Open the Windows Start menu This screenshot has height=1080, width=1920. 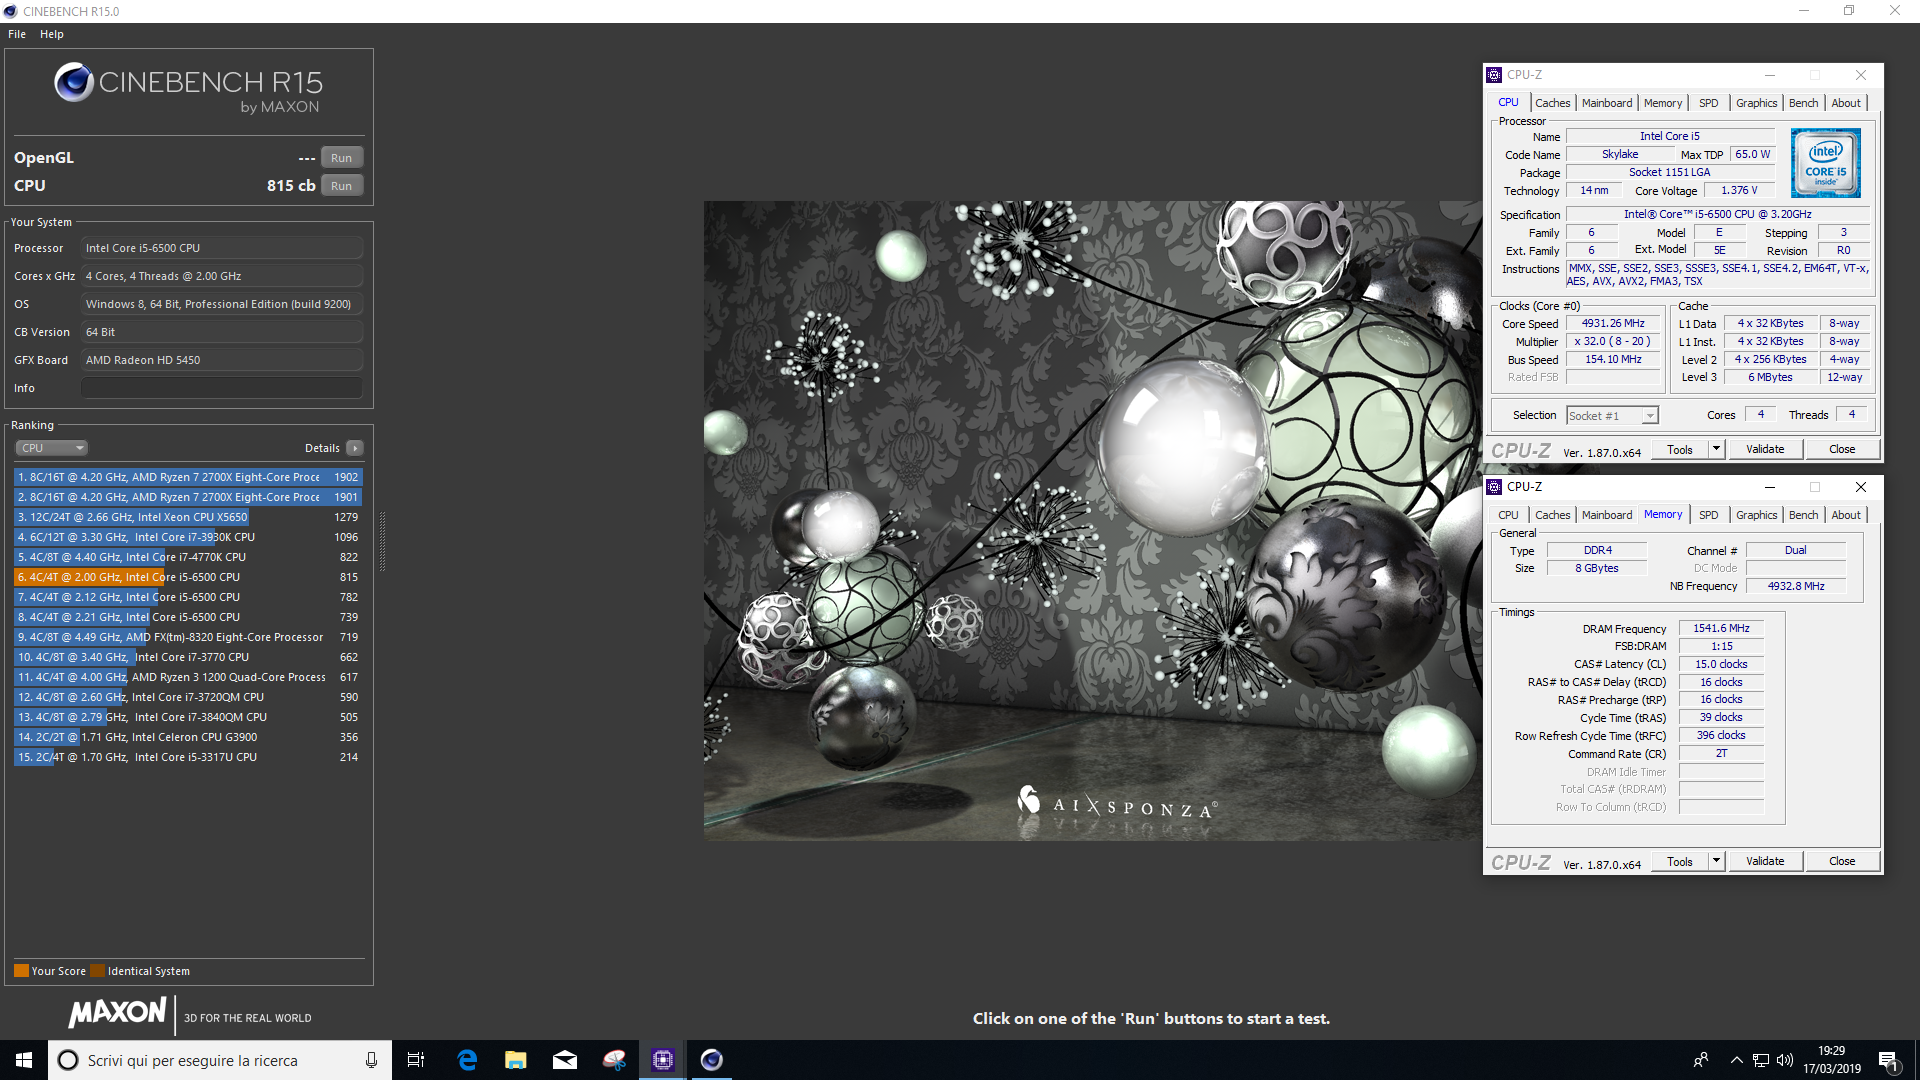pos(24,1060)
